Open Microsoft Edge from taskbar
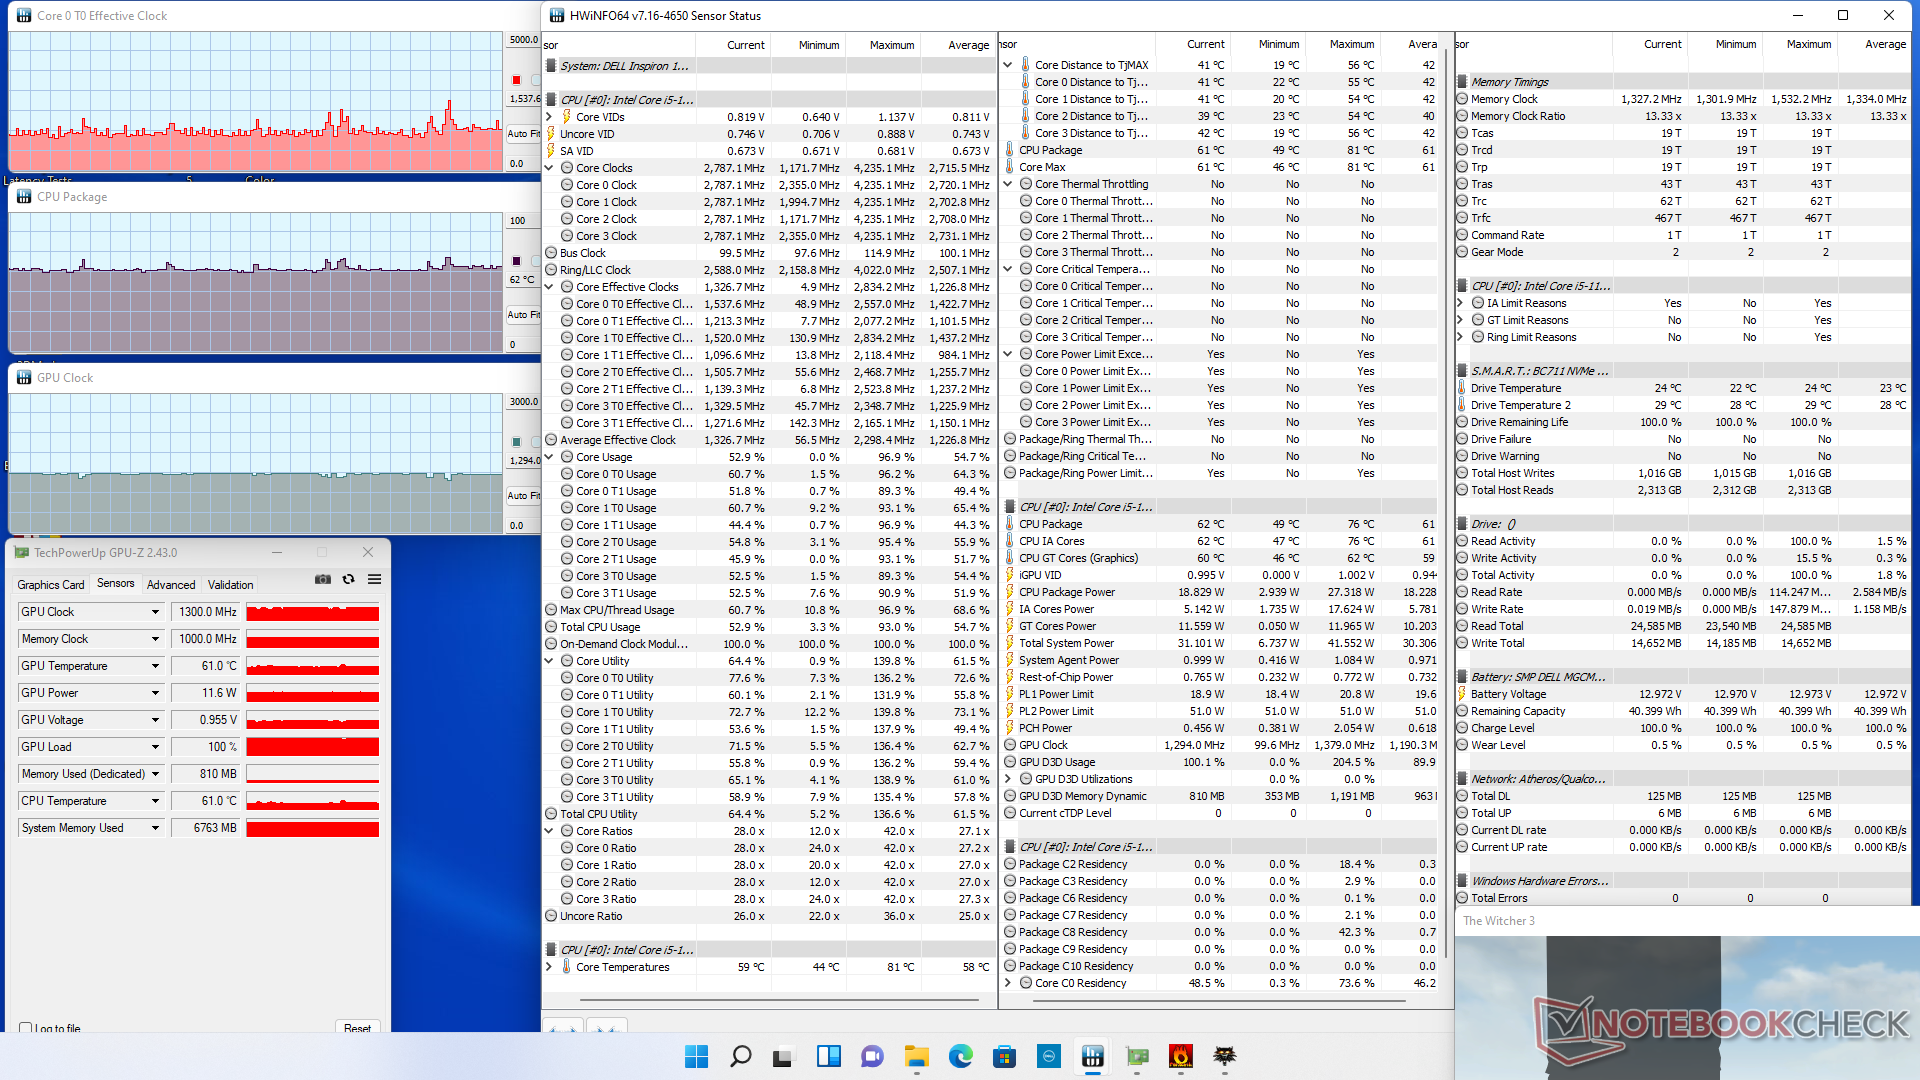This screenshot has width=1920, height=1080. (960, 1056)
